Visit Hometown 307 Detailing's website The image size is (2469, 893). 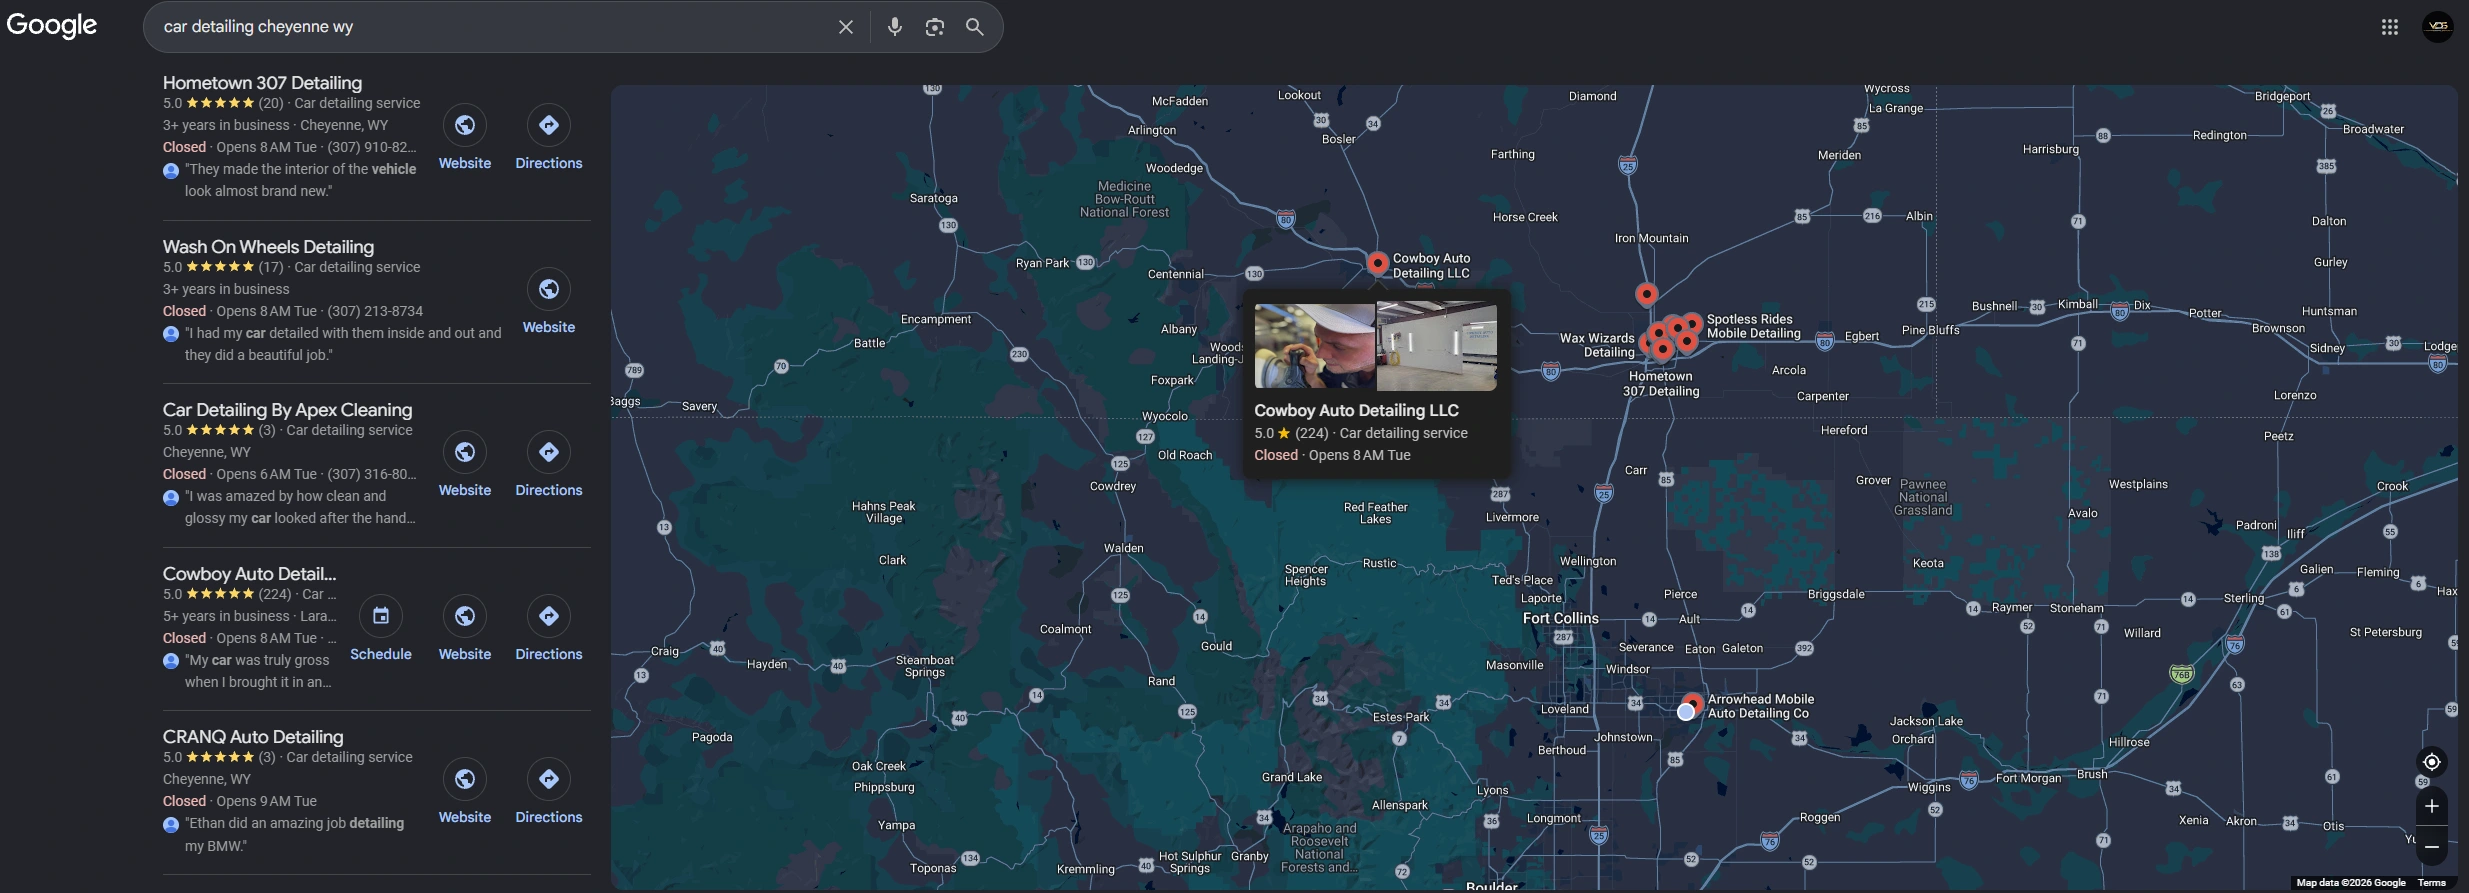(465, 138)
